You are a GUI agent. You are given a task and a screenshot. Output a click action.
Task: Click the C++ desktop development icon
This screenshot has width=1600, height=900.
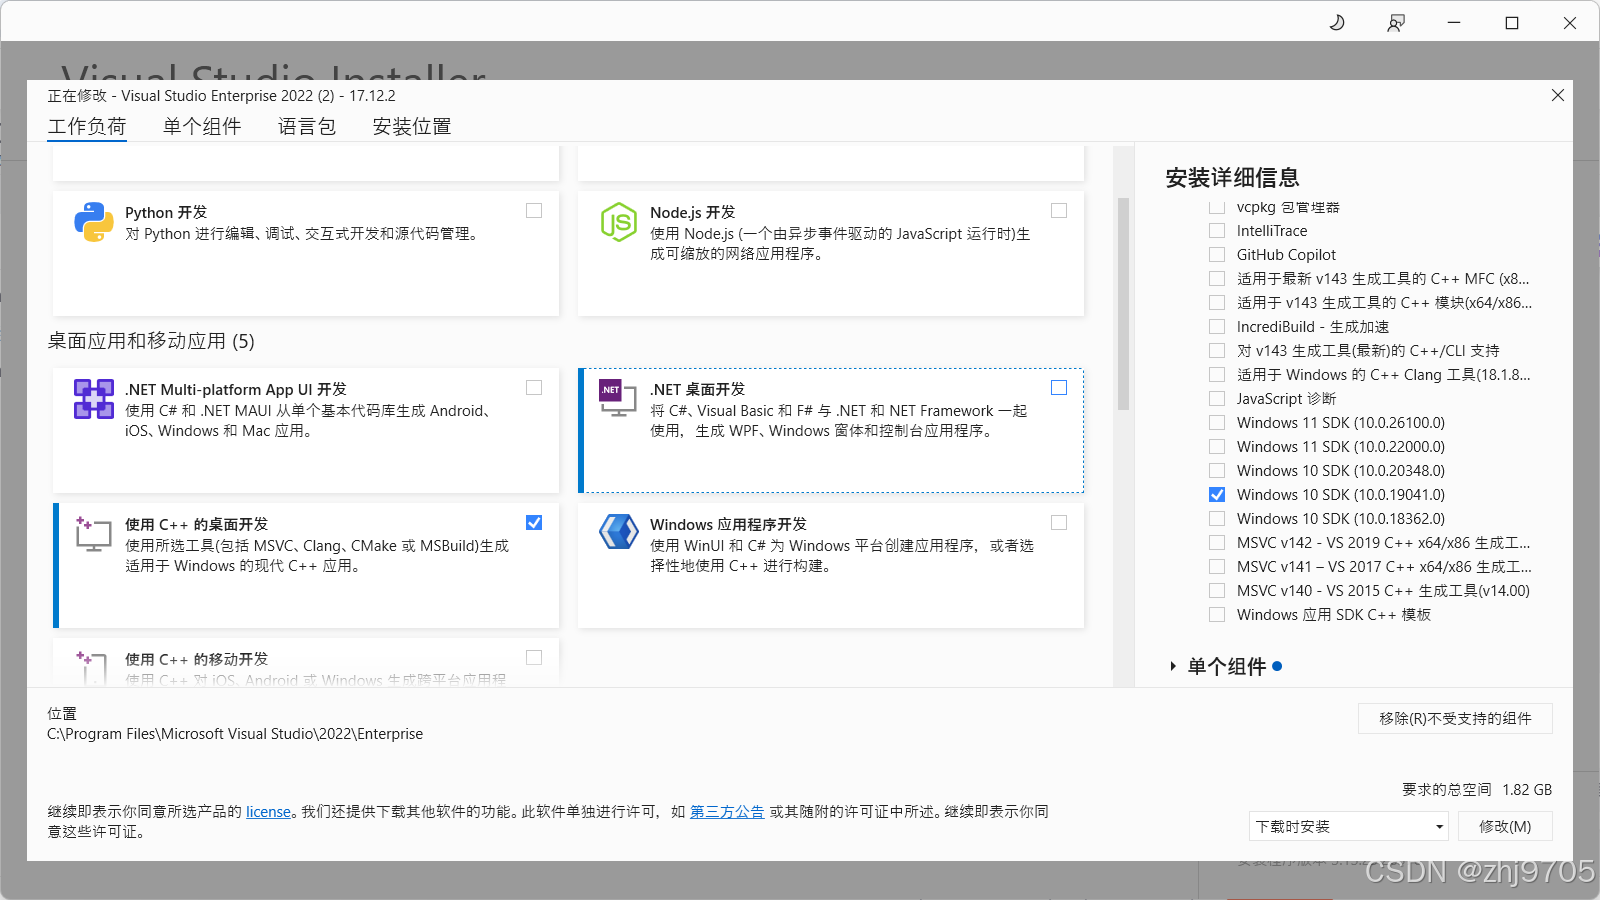coord(93,534)
